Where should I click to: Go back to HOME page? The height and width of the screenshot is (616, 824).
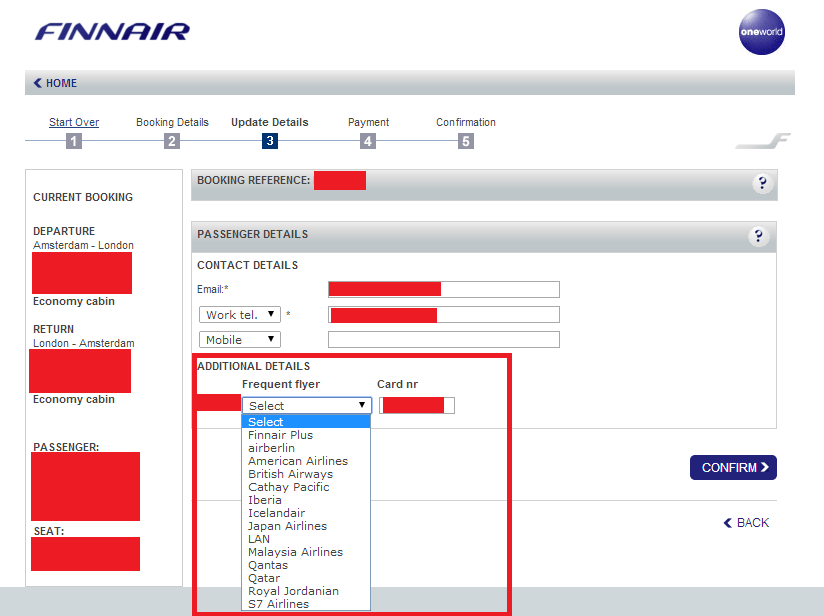pos(55,83)
